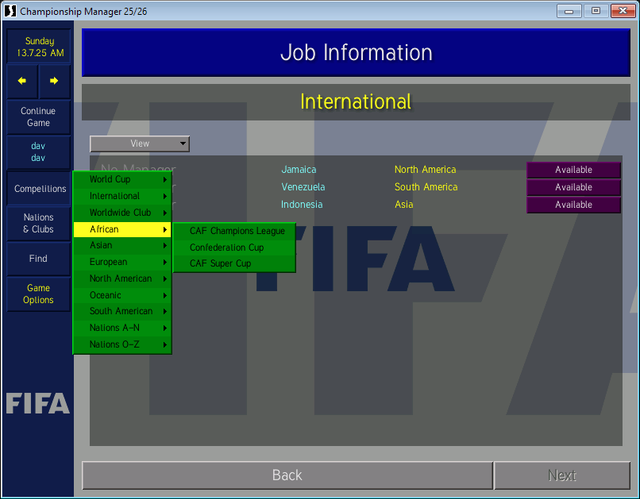The height and width of the screenshot is (499, 640).
Task: Click the South America region text
Action: coord(426,187)
